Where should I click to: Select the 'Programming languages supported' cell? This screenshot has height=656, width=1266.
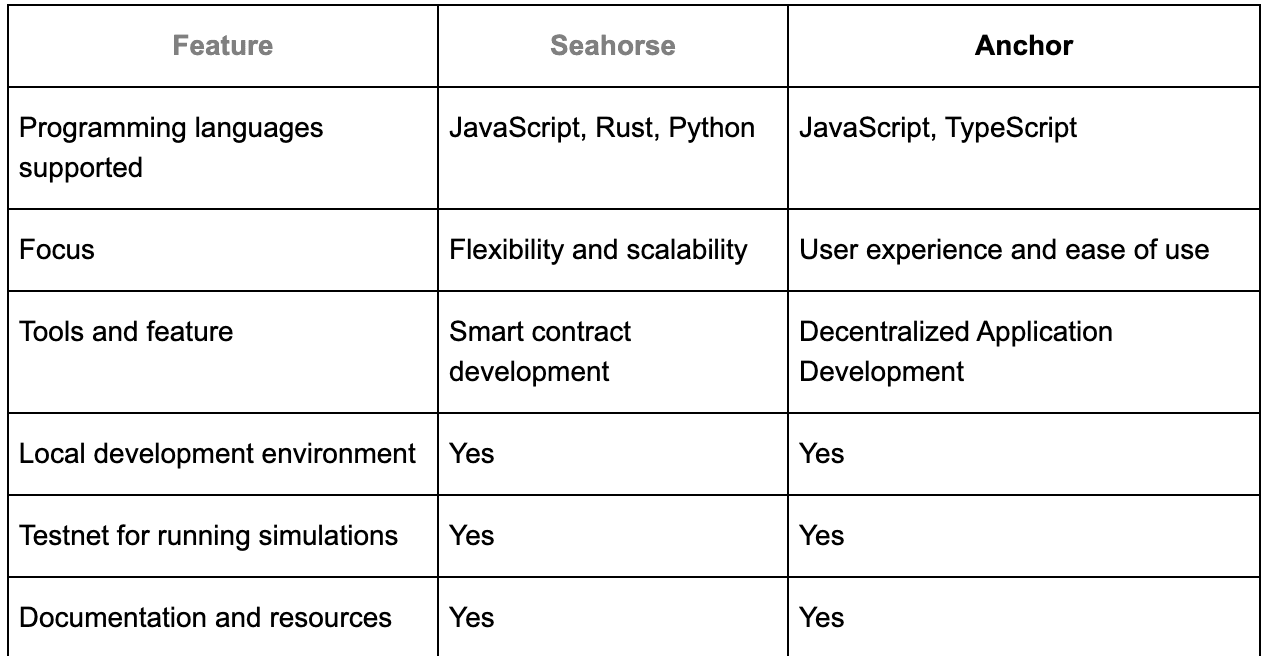(171, 148)
